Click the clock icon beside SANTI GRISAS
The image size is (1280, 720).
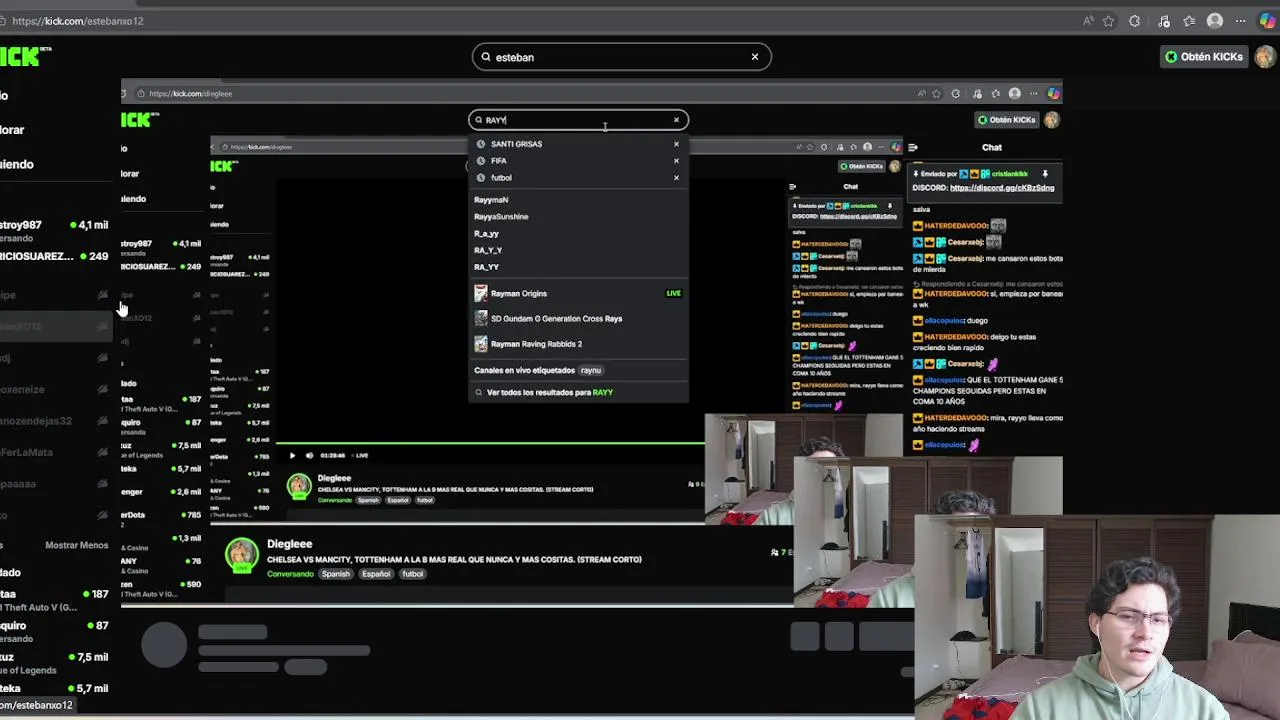coord(481,144)
